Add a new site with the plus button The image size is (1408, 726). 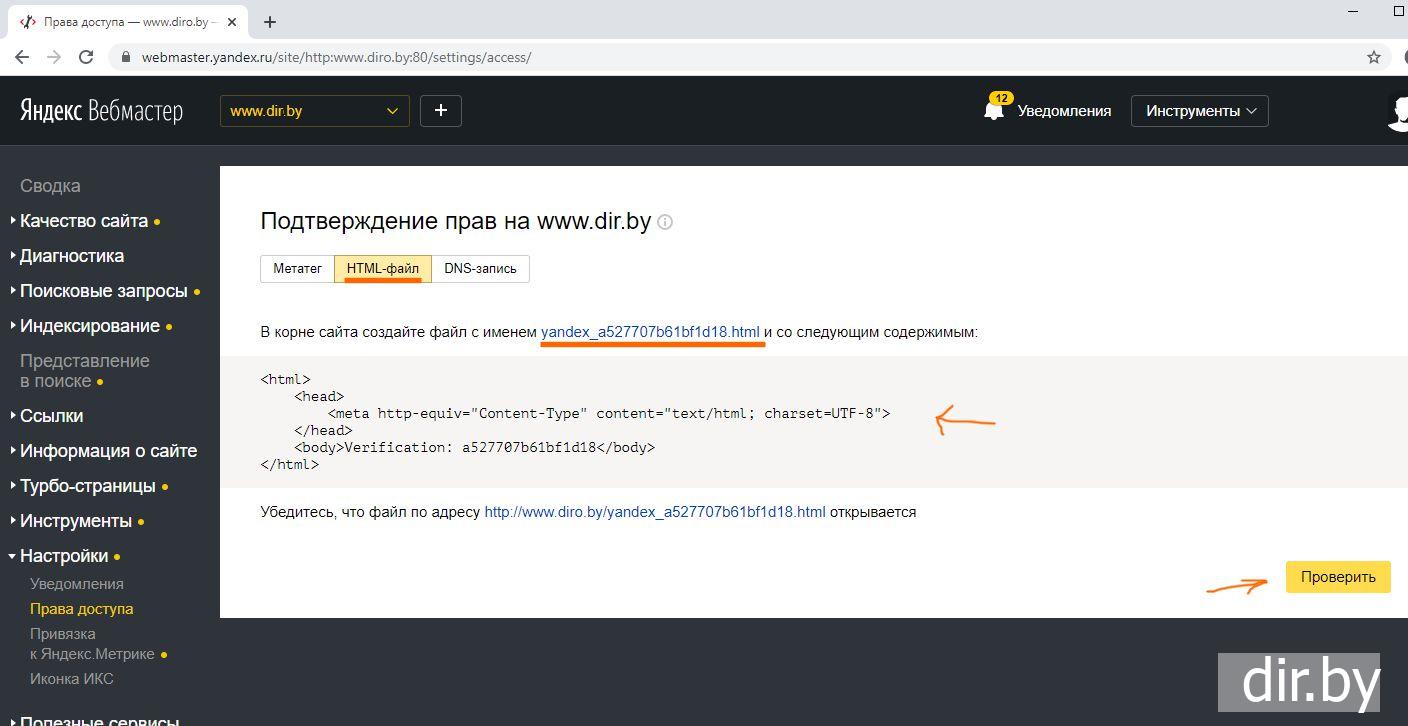441,111
